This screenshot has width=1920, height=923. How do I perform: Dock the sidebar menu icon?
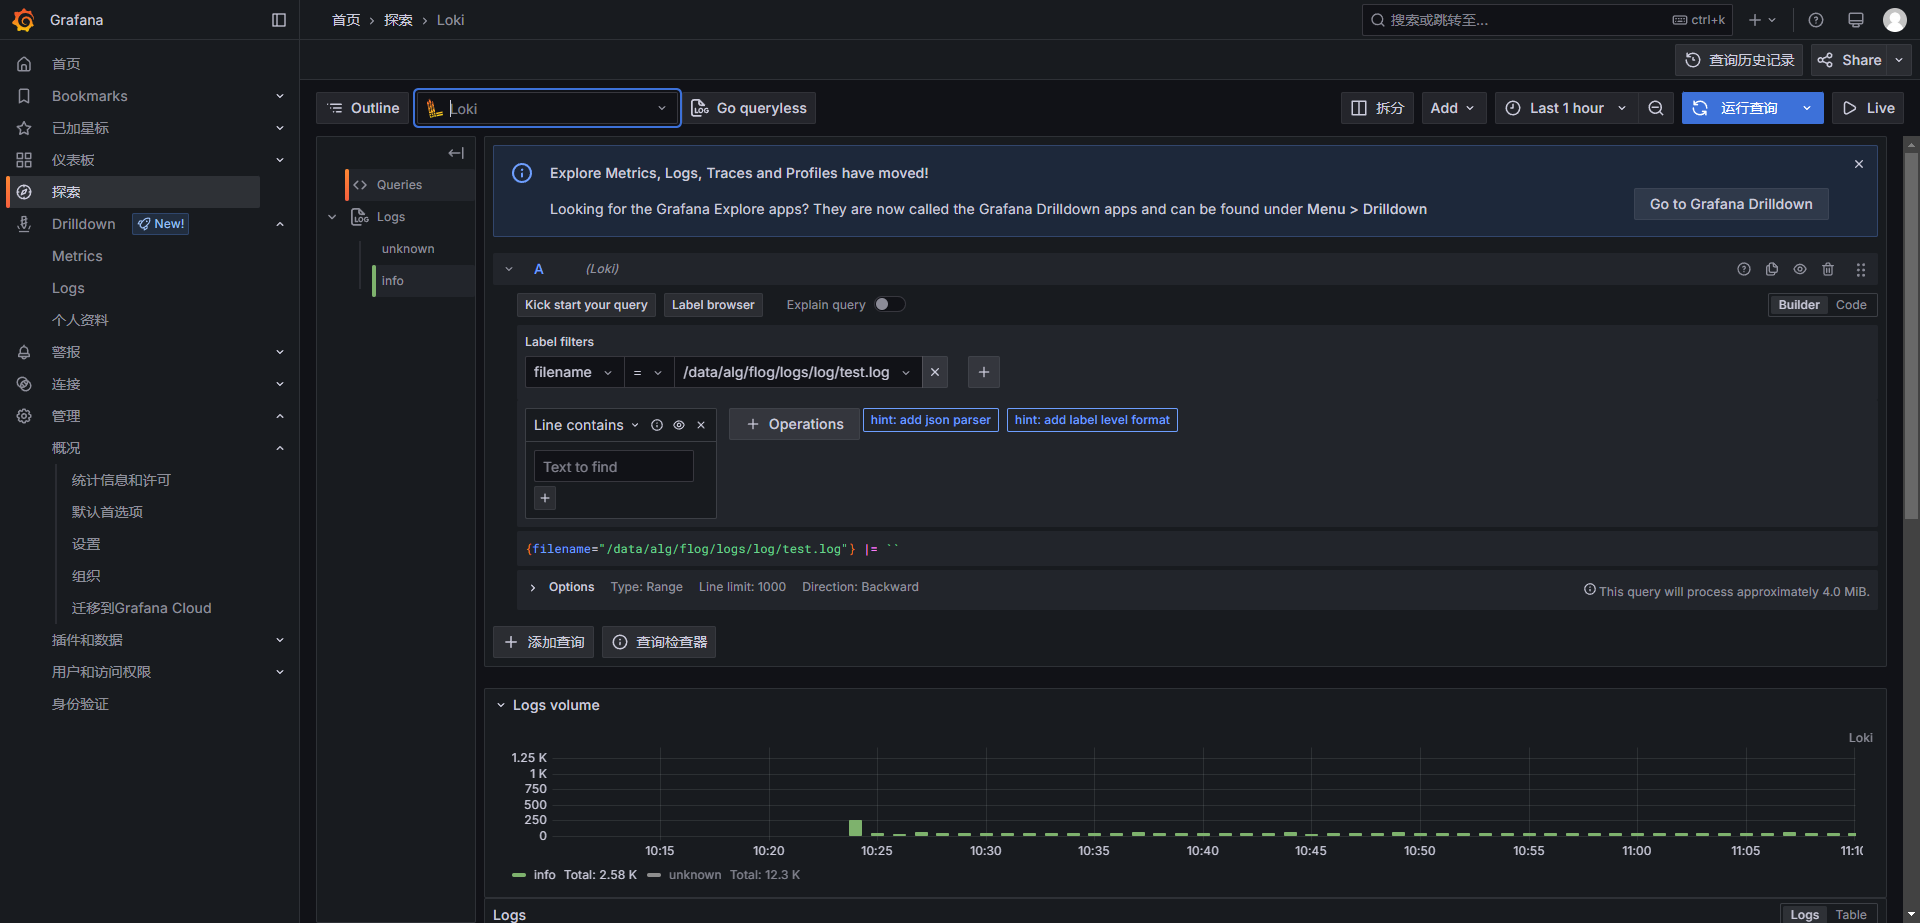point(279,20)
